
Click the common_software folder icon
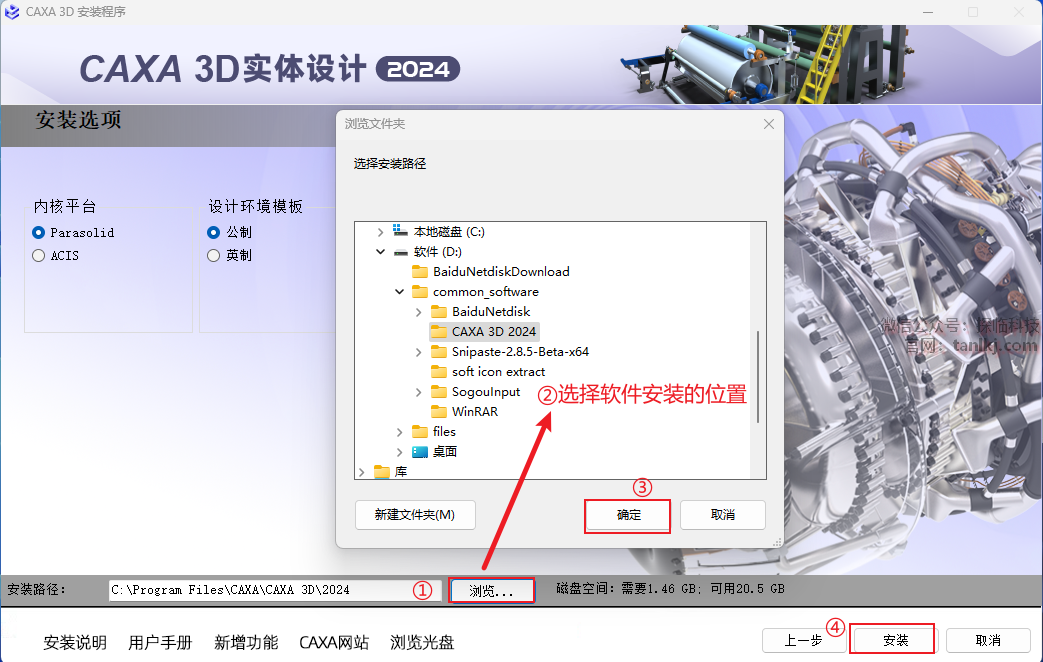click(420, 291)
